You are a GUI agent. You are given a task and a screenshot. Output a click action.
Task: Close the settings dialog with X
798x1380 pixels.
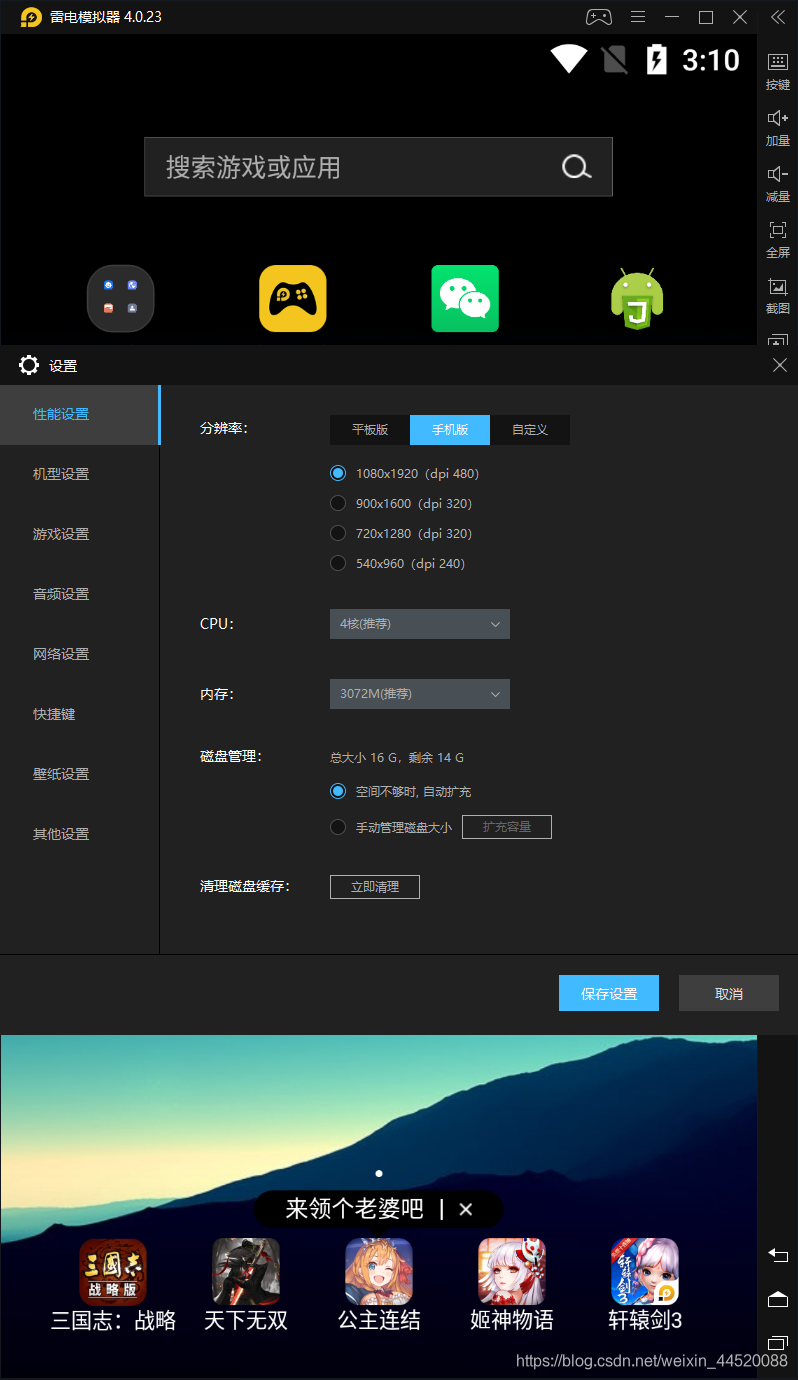click(780, 365)
